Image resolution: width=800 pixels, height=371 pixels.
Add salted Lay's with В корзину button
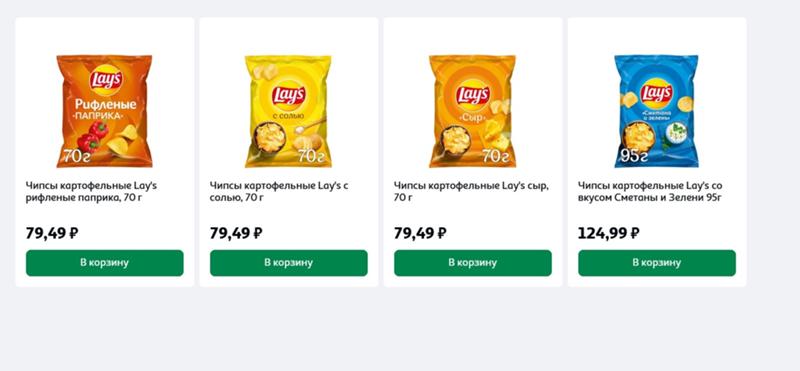click(289, 263)
